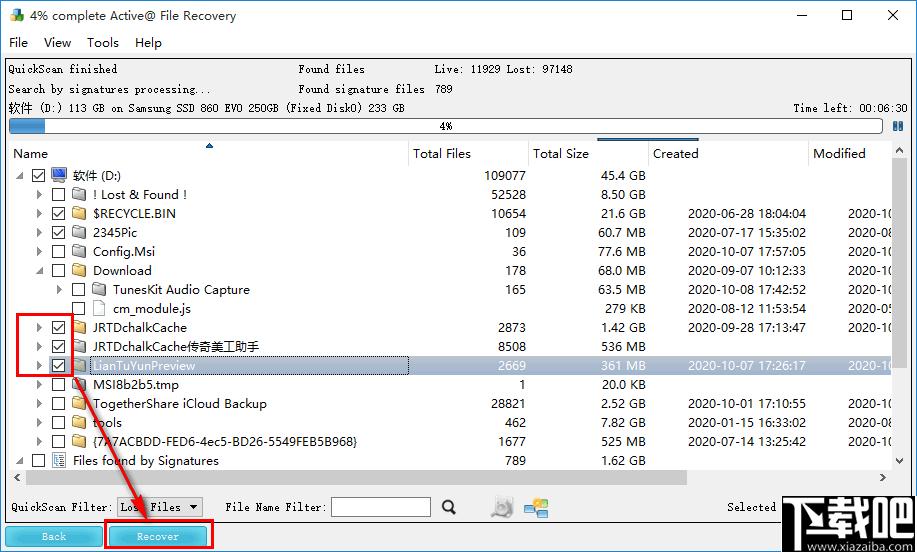Expand the TogetherShare iCloud Backup folder
The height and width of the screenshot is (552, 917).
40,404
